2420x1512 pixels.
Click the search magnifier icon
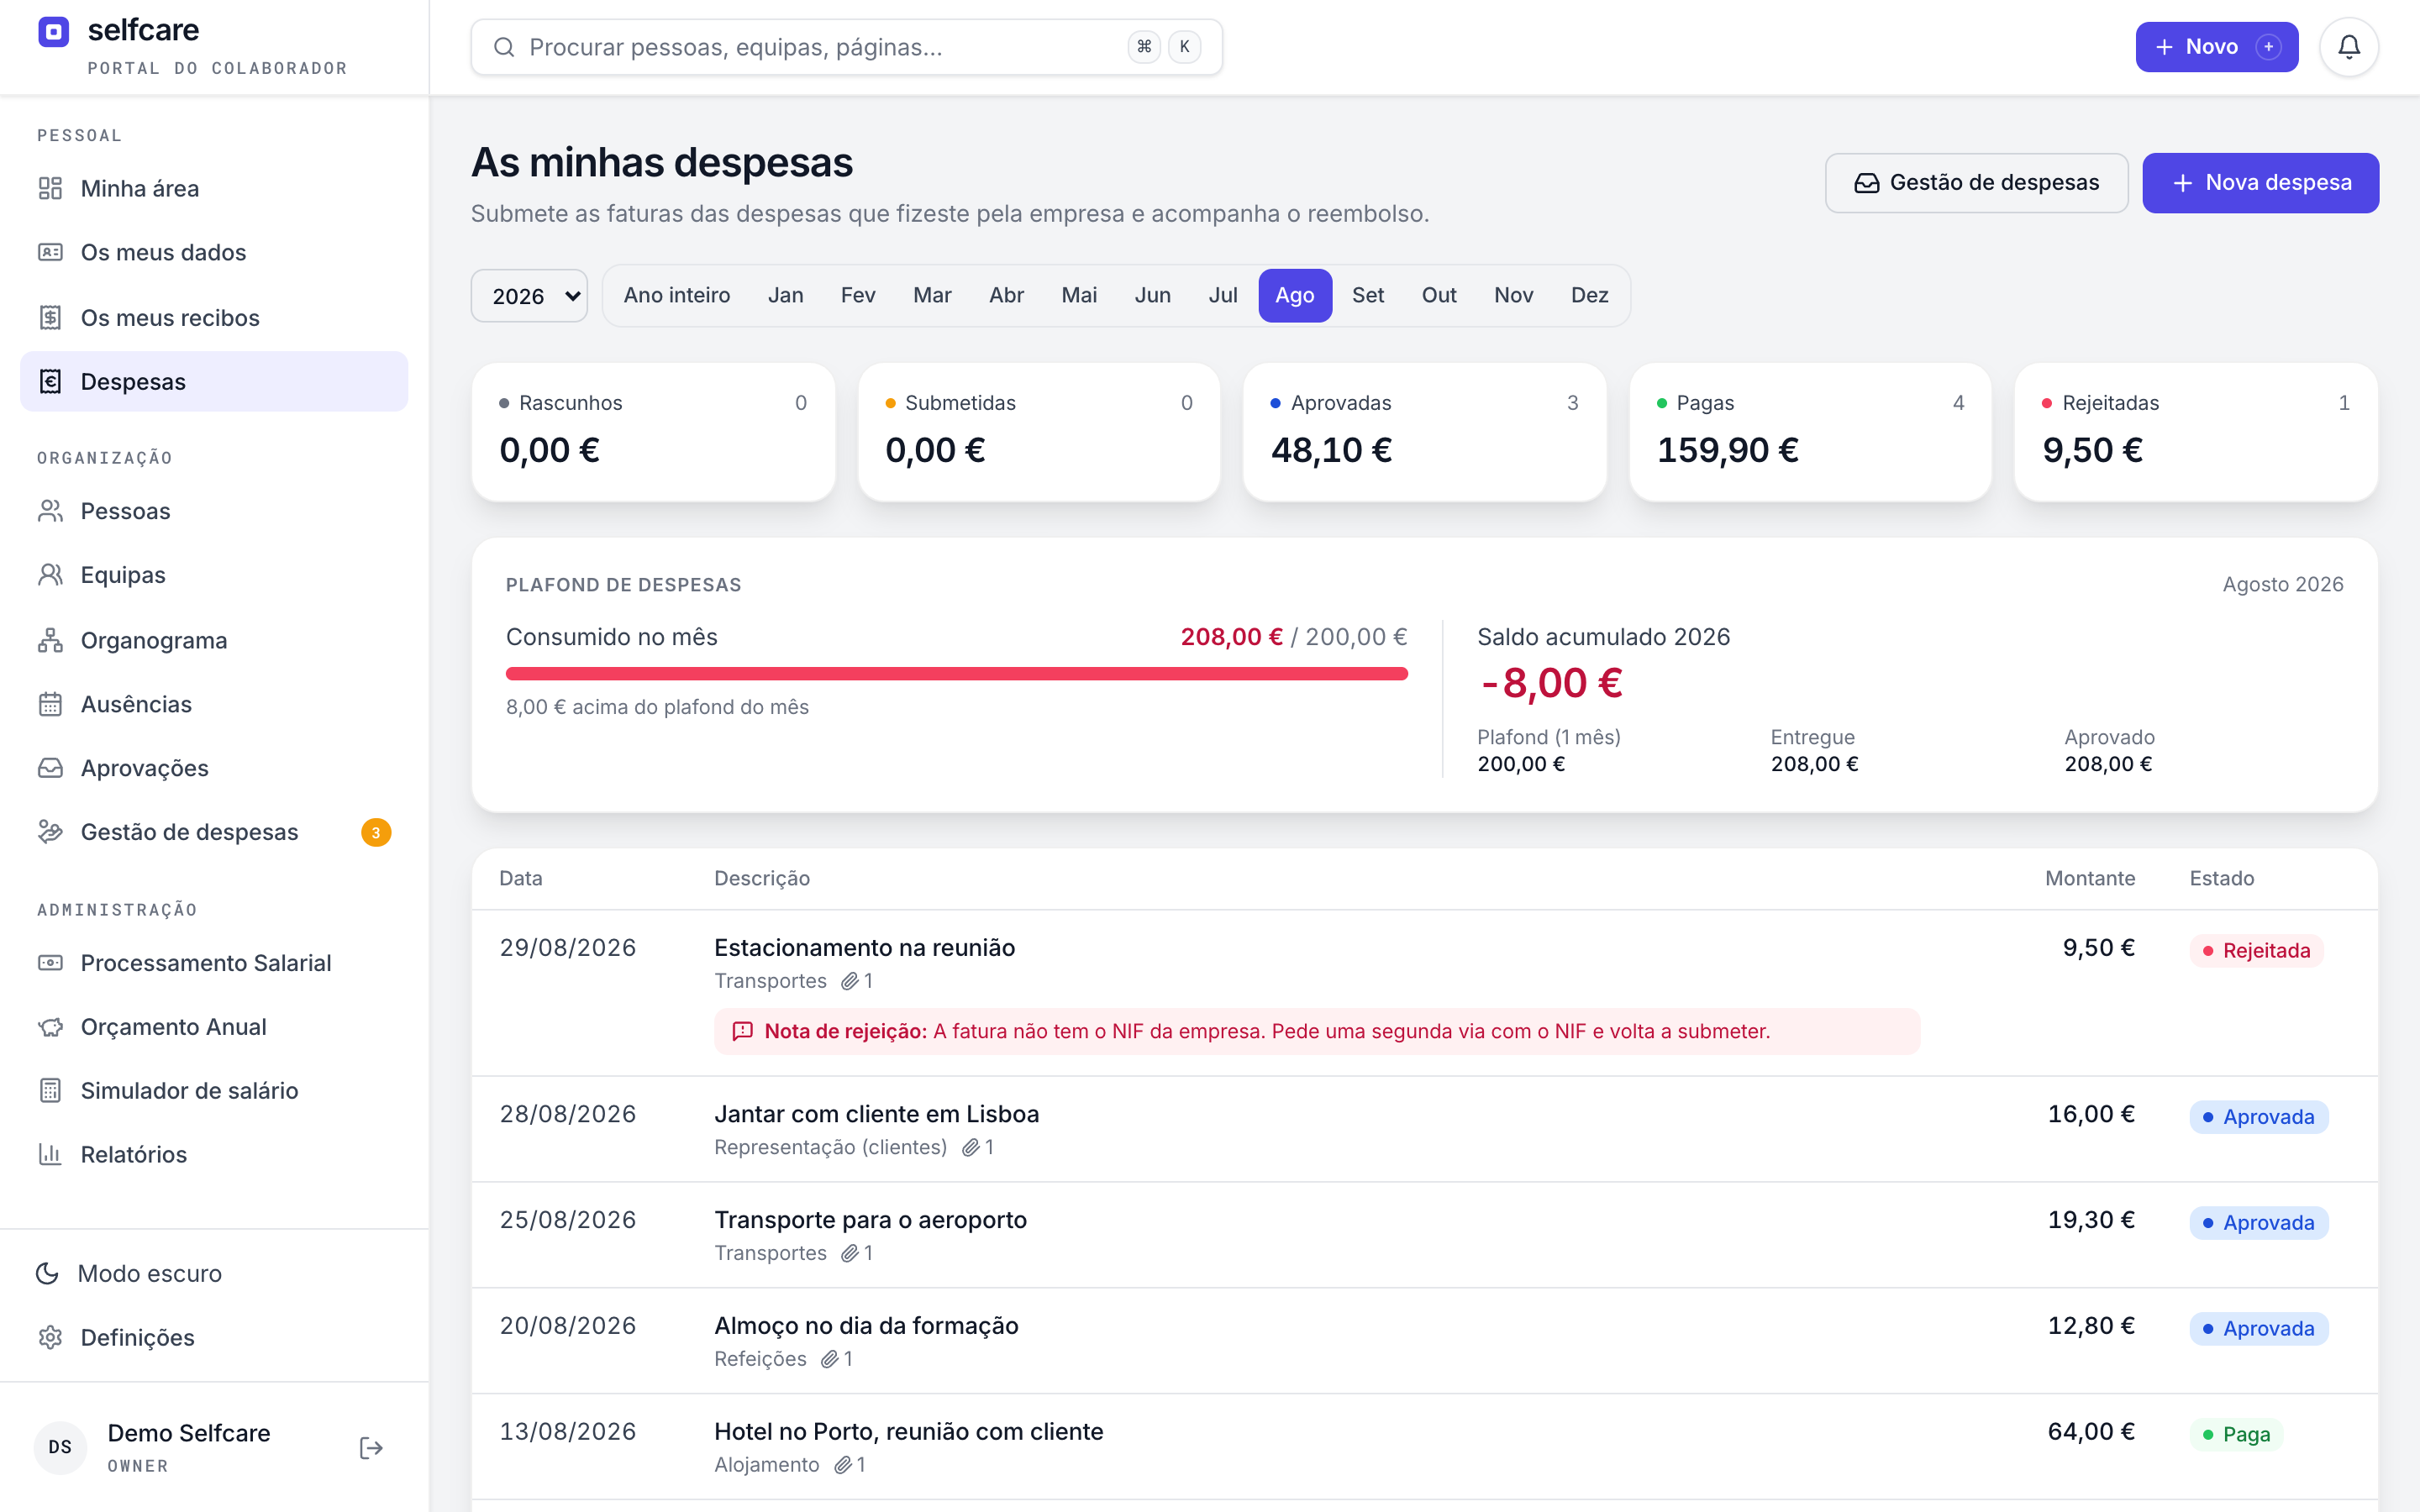tap(504, 47)
